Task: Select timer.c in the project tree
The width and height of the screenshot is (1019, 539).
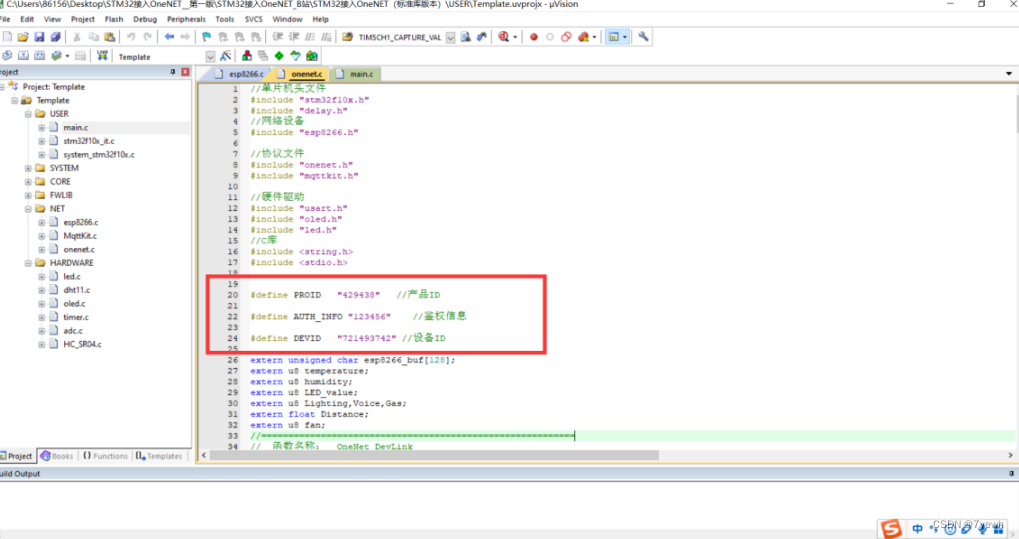Action: point(76,317)
